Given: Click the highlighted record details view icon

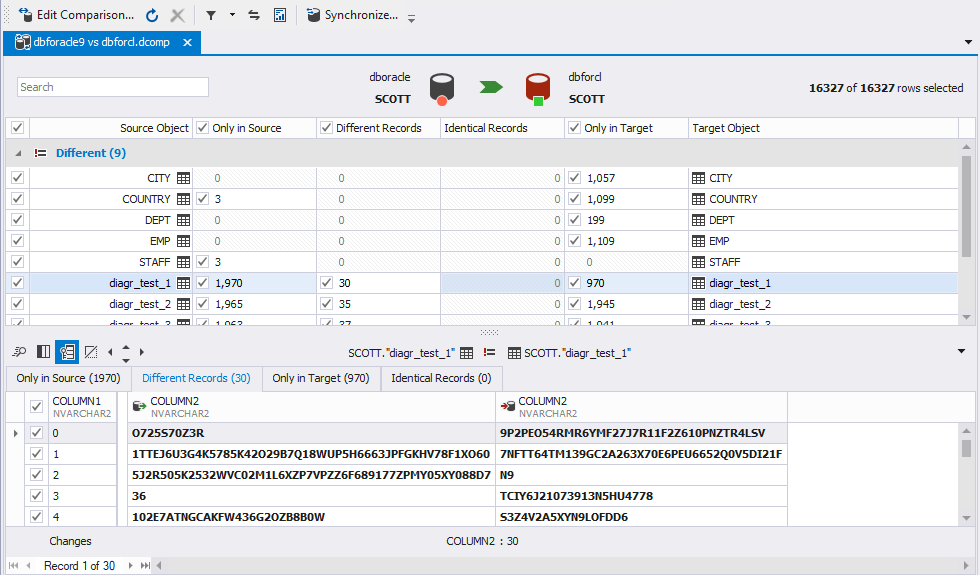Looking at the screenshot, I should click(67, 352).
